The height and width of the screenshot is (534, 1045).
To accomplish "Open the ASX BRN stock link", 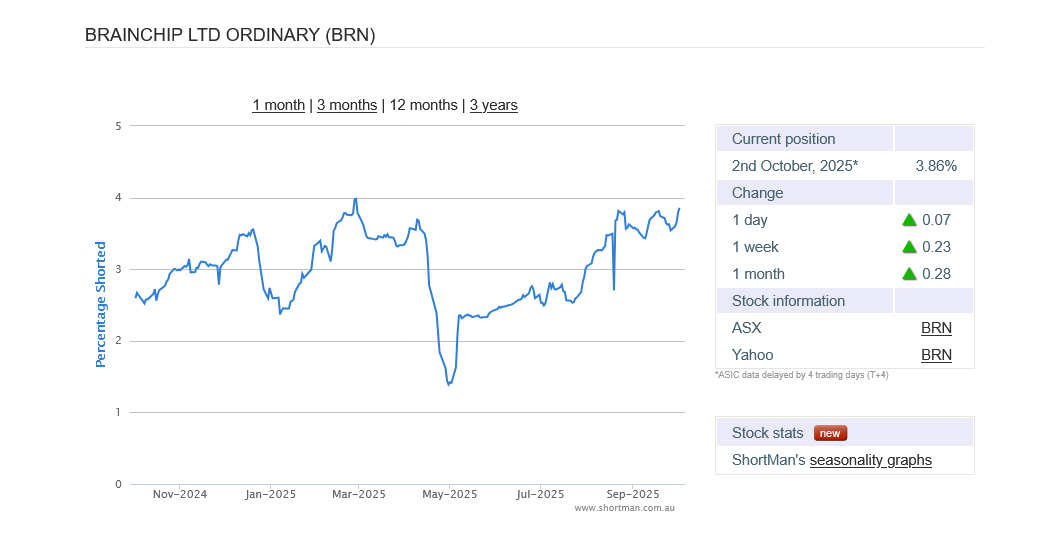I will tap(936, 328).
